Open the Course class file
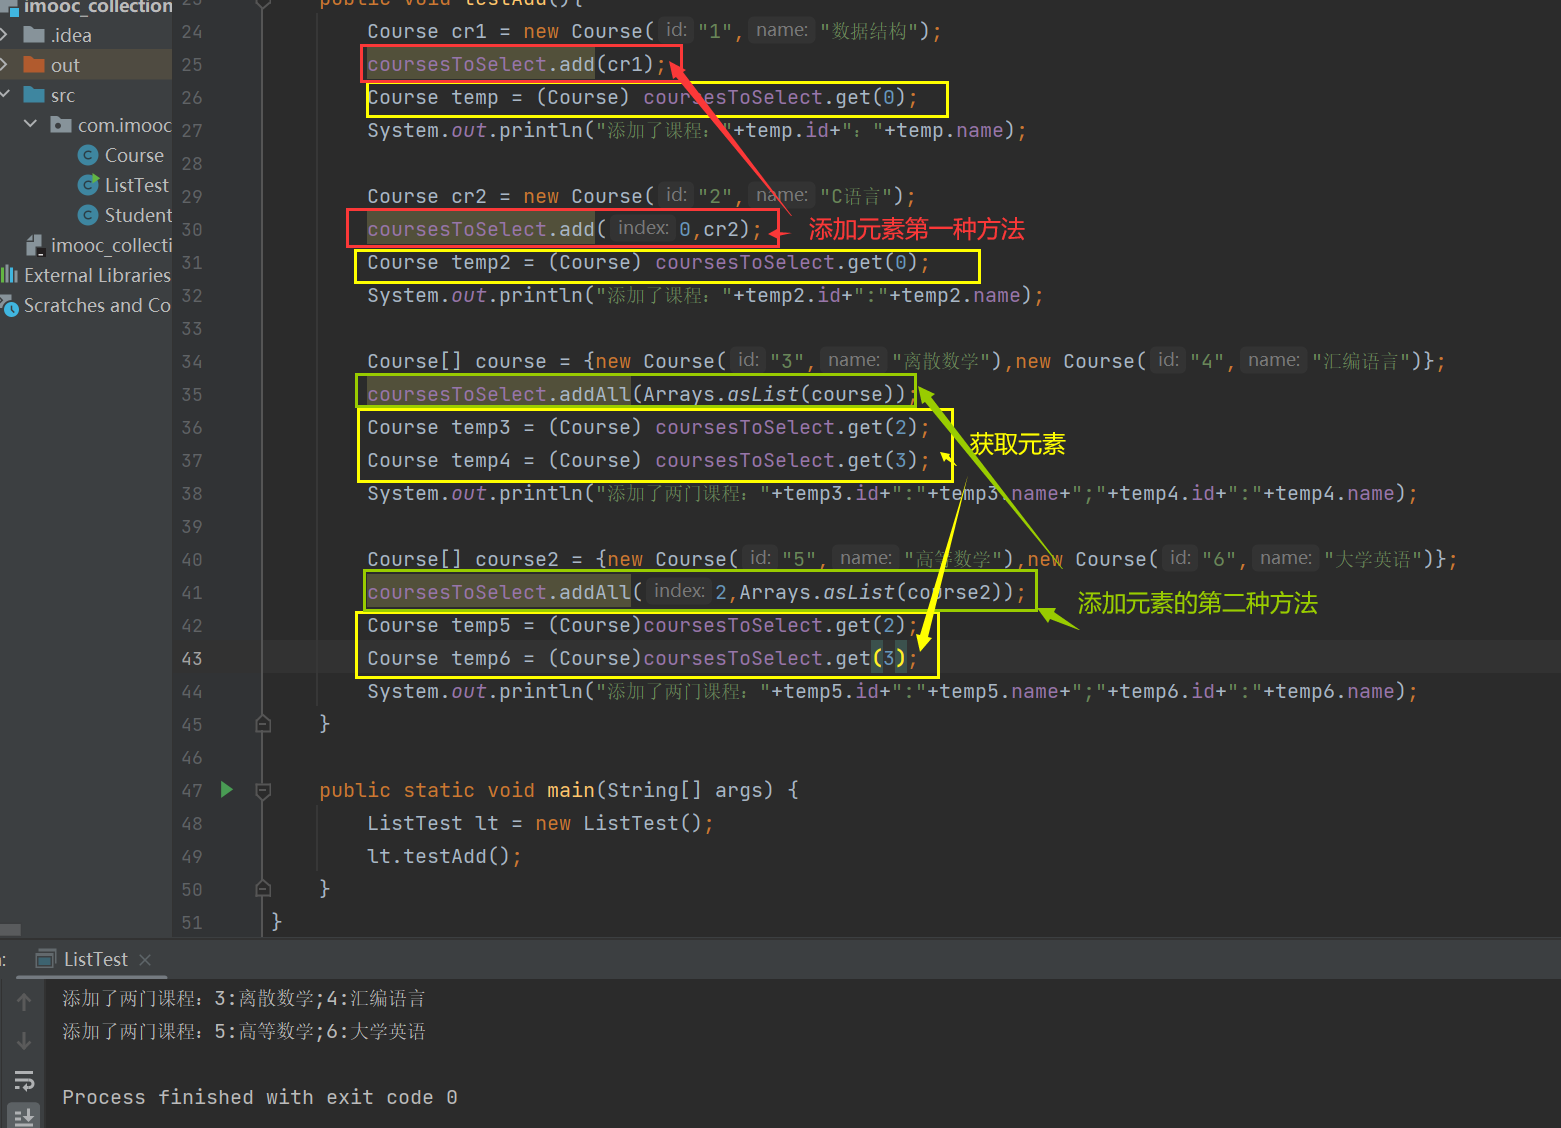Screen dimensions: 1561x1128 click(133, 156)
